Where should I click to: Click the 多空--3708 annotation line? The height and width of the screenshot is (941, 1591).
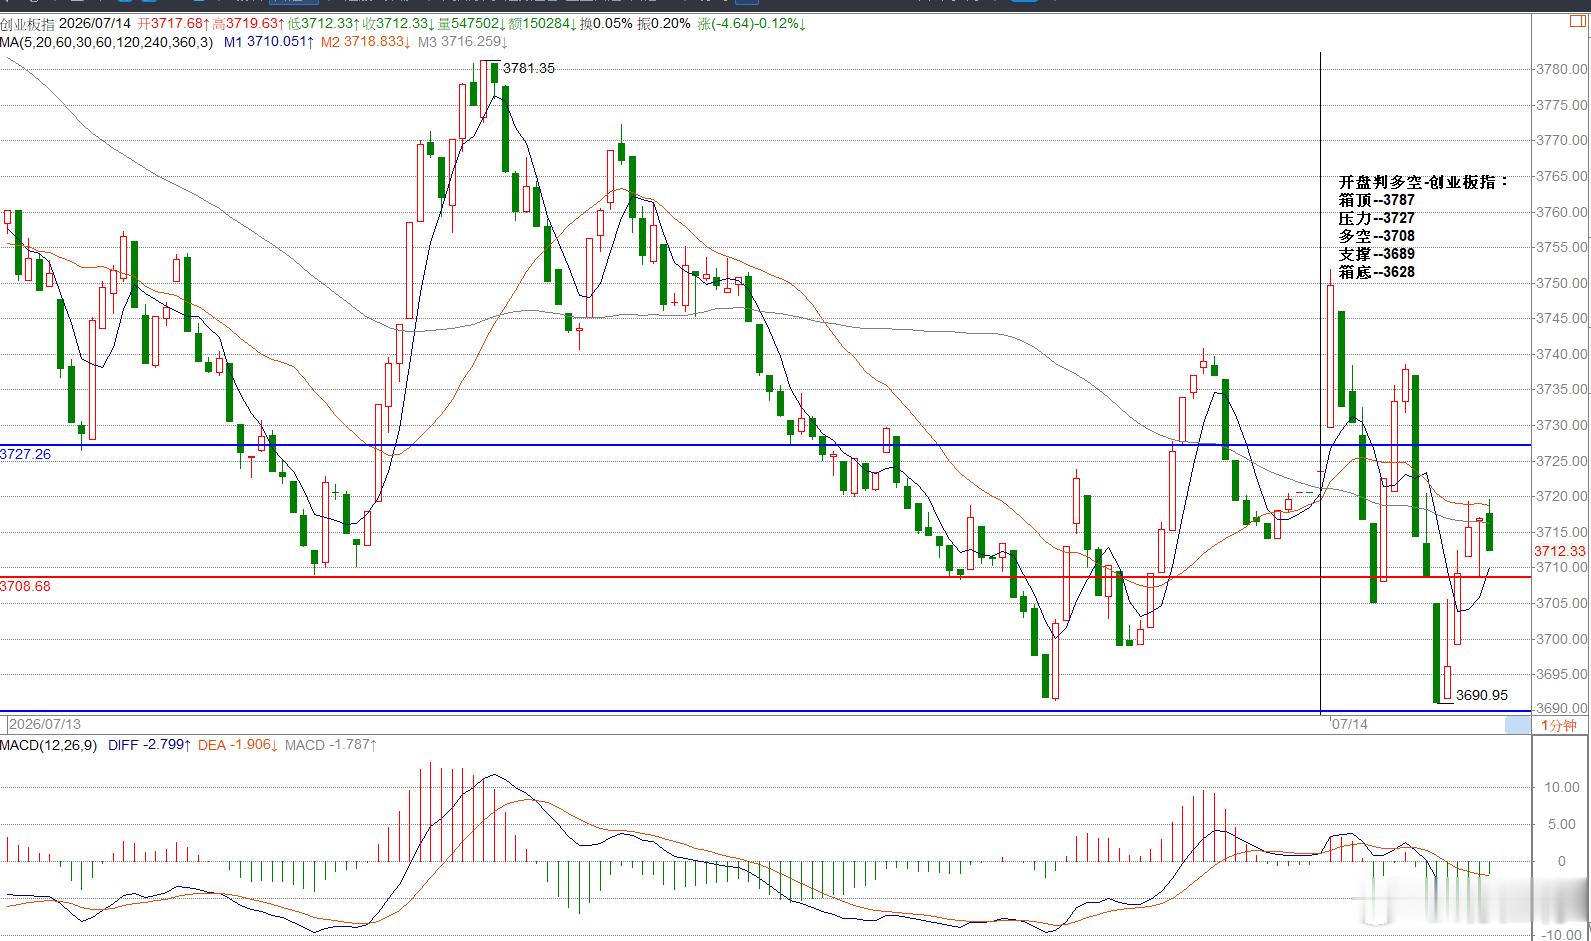click(x=1376, y=236)
